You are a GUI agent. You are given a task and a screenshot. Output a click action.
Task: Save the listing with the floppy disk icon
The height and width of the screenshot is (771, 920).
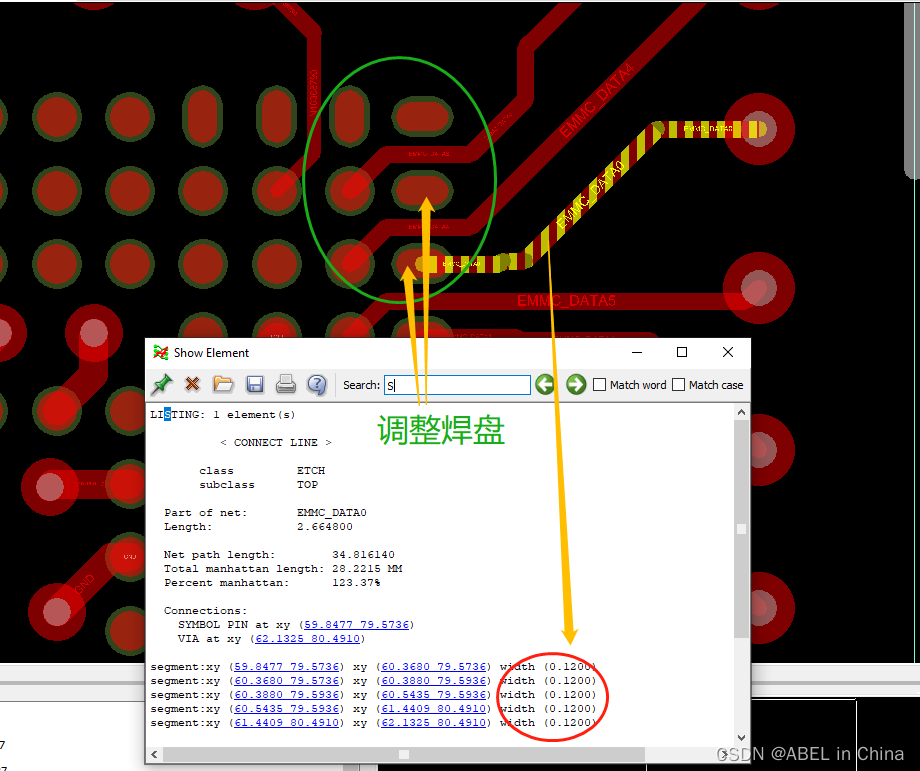(x=255, y=384)
